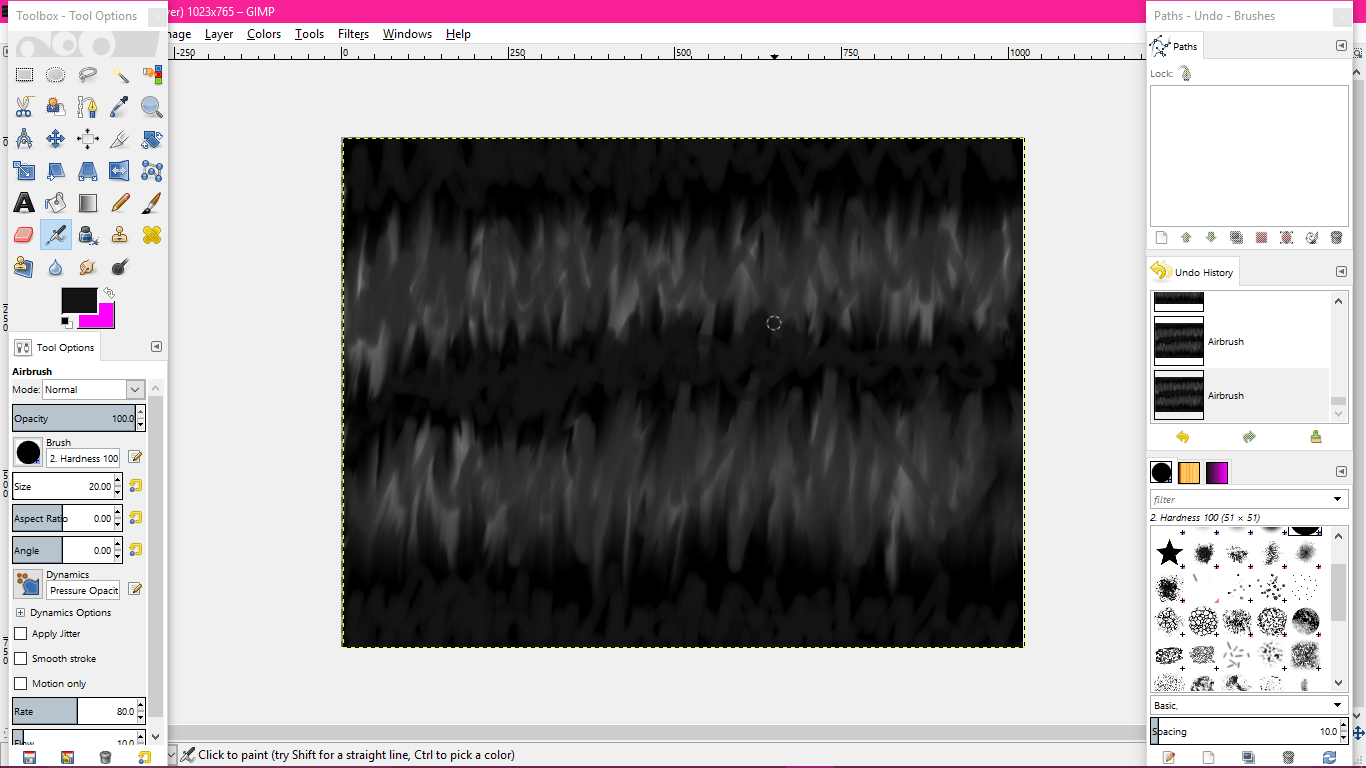
Task: Select the Eraser tool
Action: (24, 235)
